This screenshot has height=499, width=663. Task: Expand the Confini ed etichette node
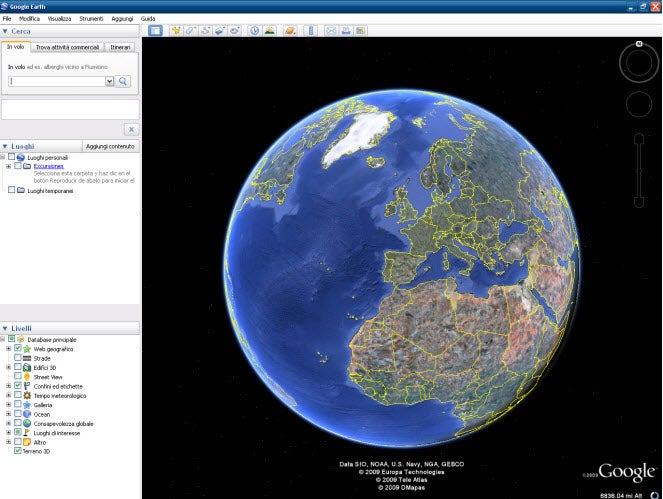pyautogui.click(x=8, y=386)
